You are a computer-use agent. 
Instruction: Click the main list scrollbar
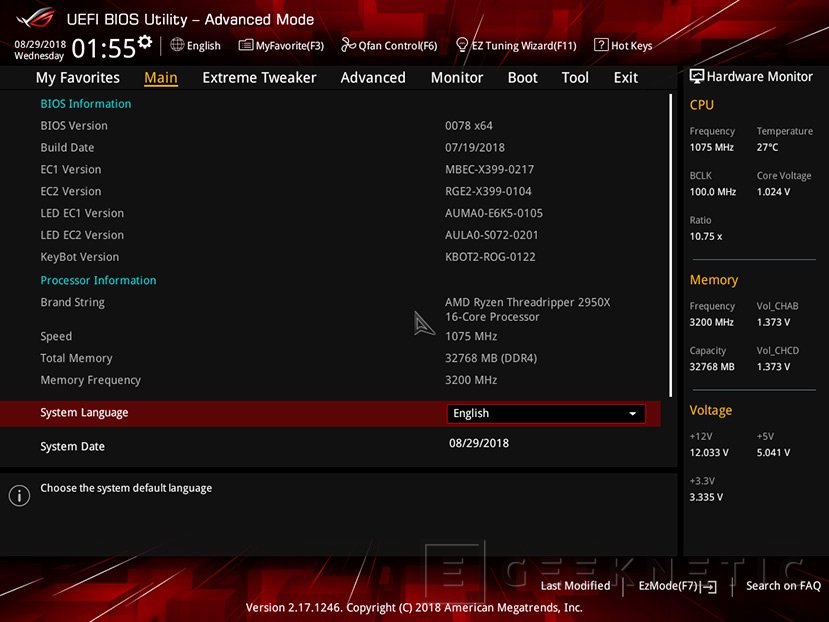pyautogui.click(x=670, y=245)
